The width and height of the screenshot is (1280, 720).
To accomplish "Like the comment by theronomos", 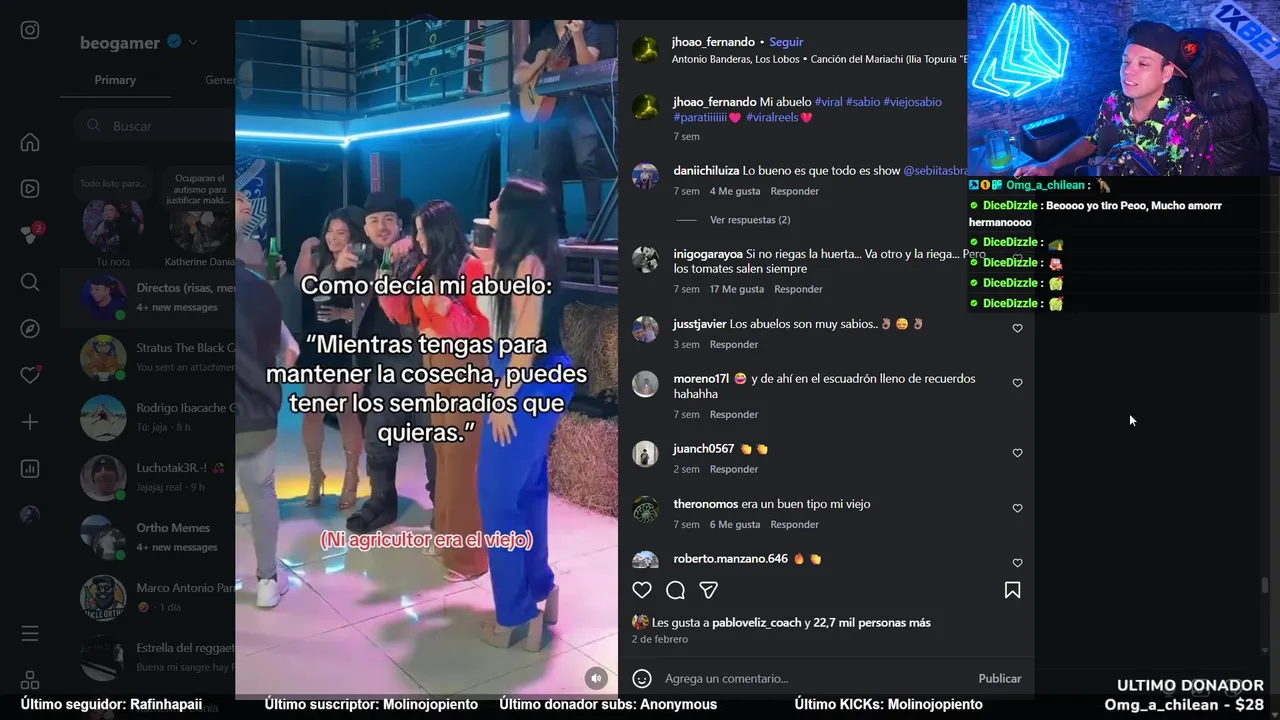I will (x=1017, y=508).
